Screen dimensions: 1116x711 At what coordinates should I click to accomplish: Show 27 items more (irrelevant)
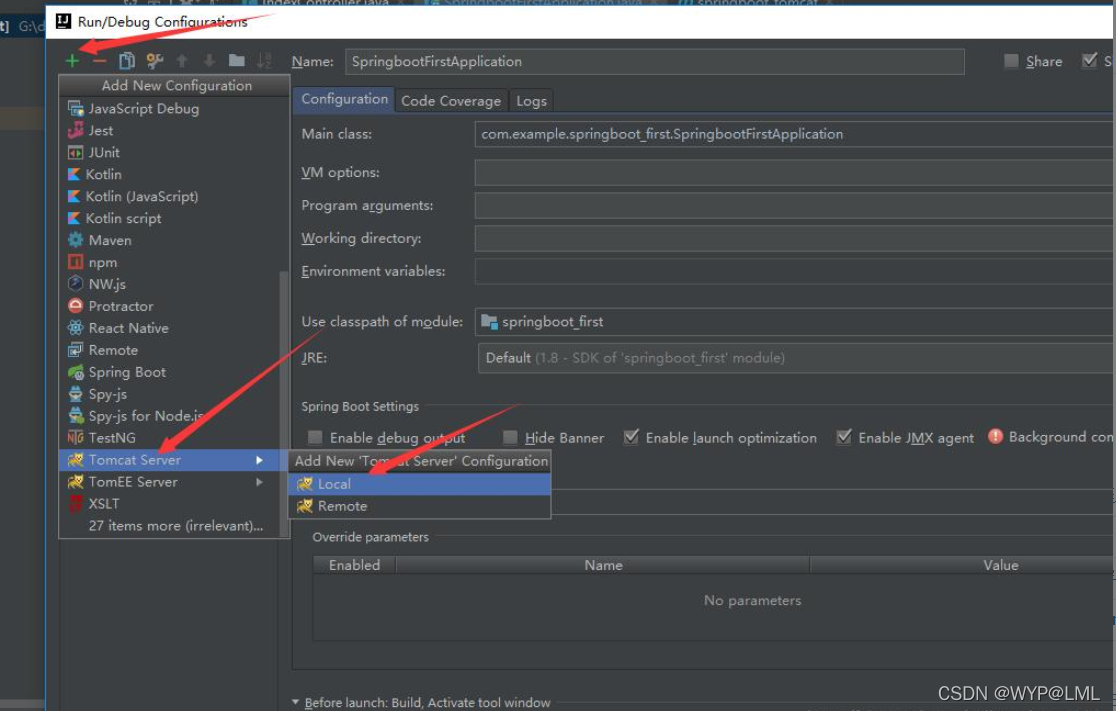(171, 526)
